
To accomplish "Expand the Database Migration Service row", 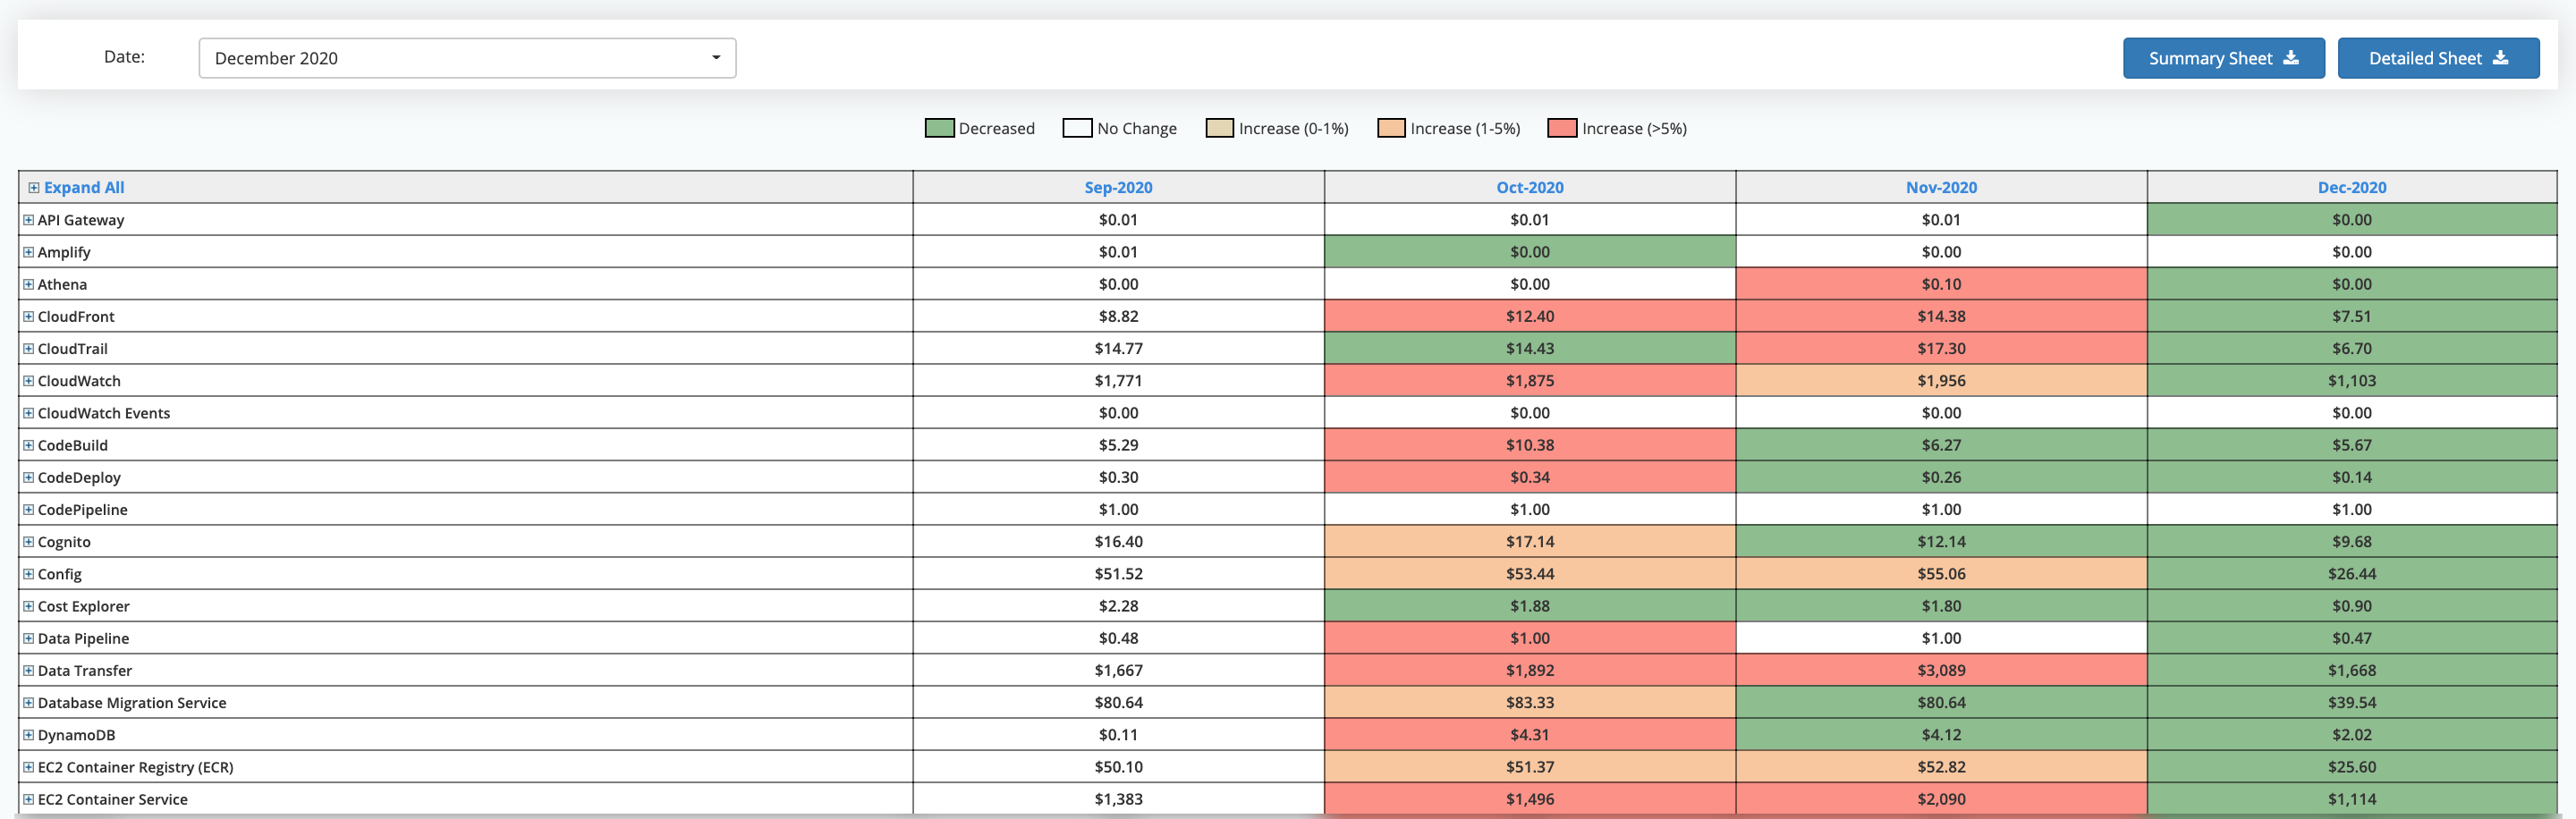I will point(29,702).
